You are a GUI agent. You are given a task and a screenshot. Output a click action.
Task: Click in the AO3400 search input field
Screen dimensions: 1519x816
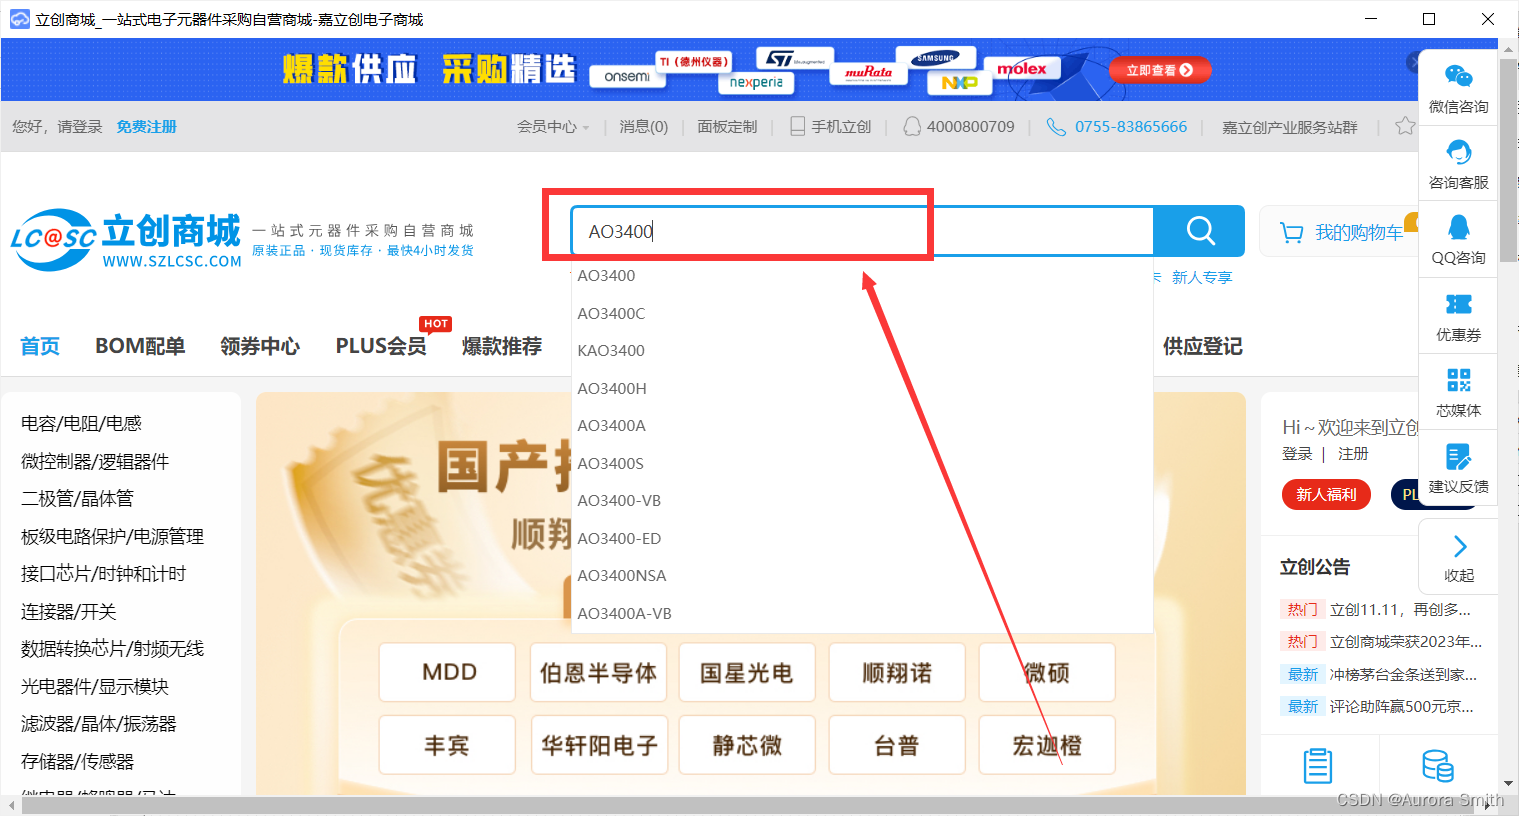[x=862, y=232]
